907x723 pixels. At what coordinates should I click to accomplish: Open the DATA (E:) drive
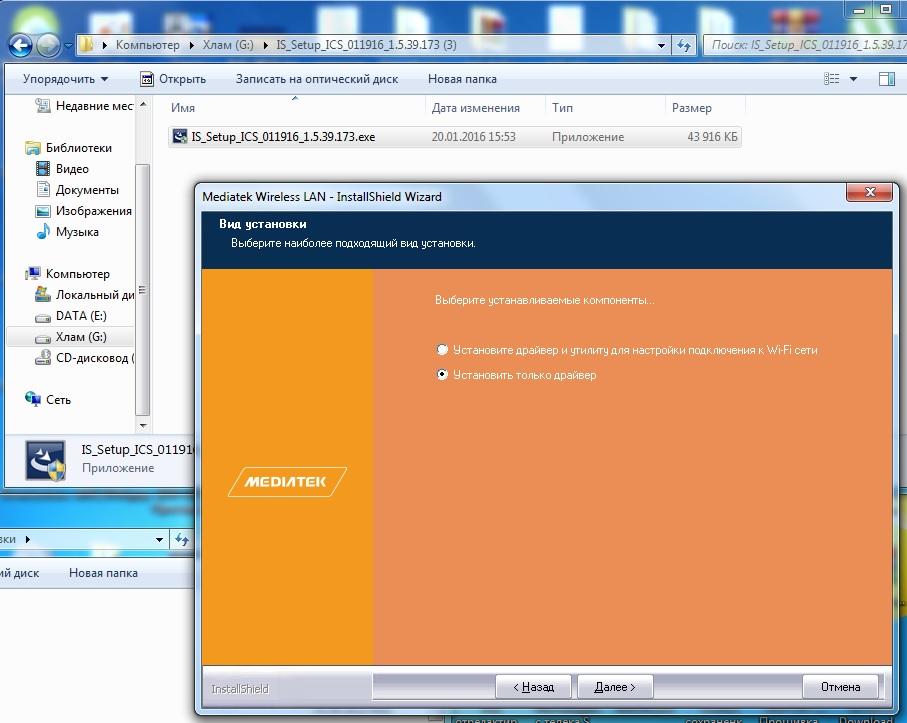(71, 316)
